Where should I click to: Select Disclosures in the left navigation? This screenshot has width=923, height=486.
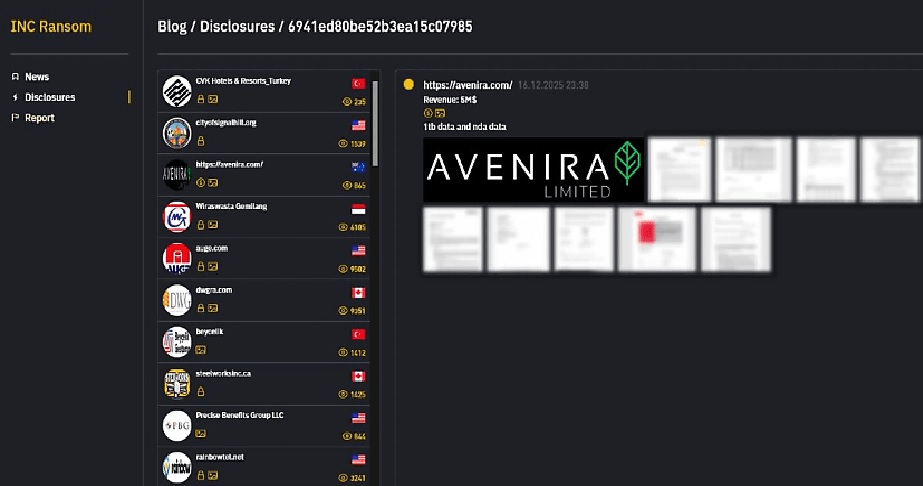50,97
